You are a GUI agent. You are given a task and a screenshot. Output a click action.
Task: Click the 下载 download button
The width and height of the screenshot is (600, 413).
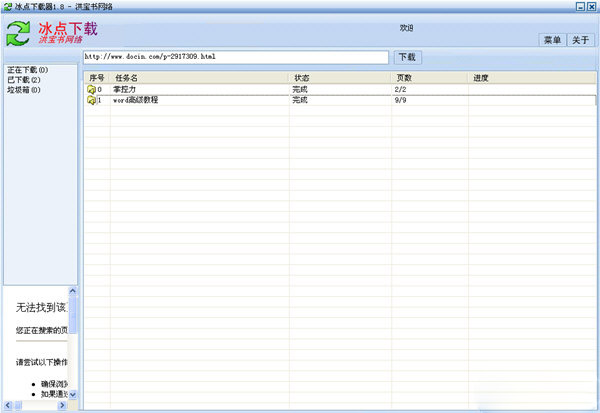click(x=407, y=57)
